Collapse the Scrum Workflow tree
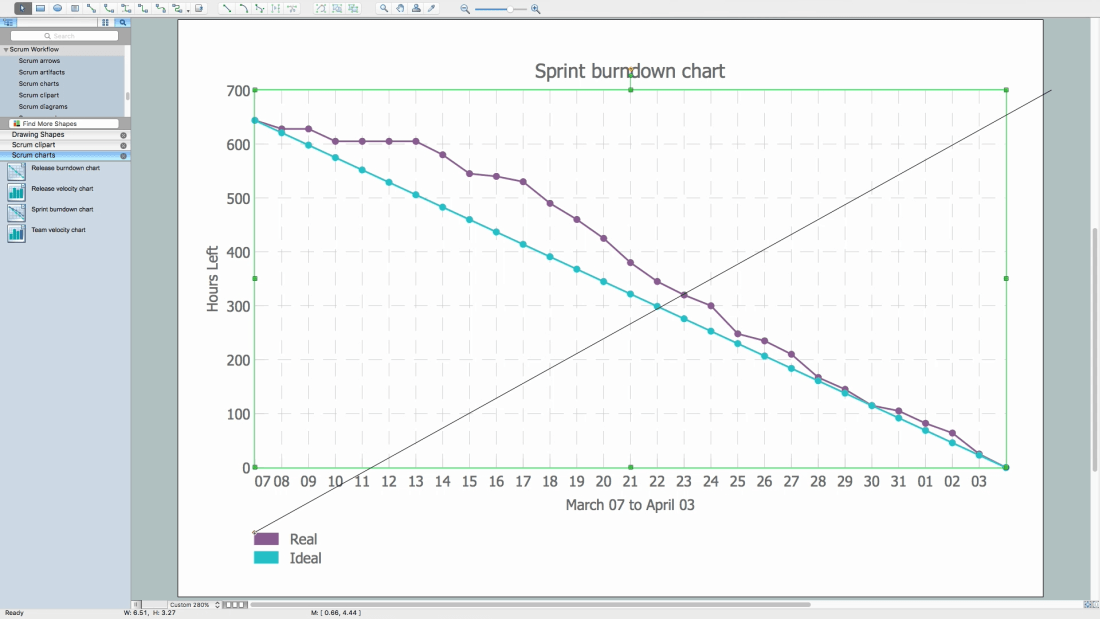 click(x=6, y=50)
